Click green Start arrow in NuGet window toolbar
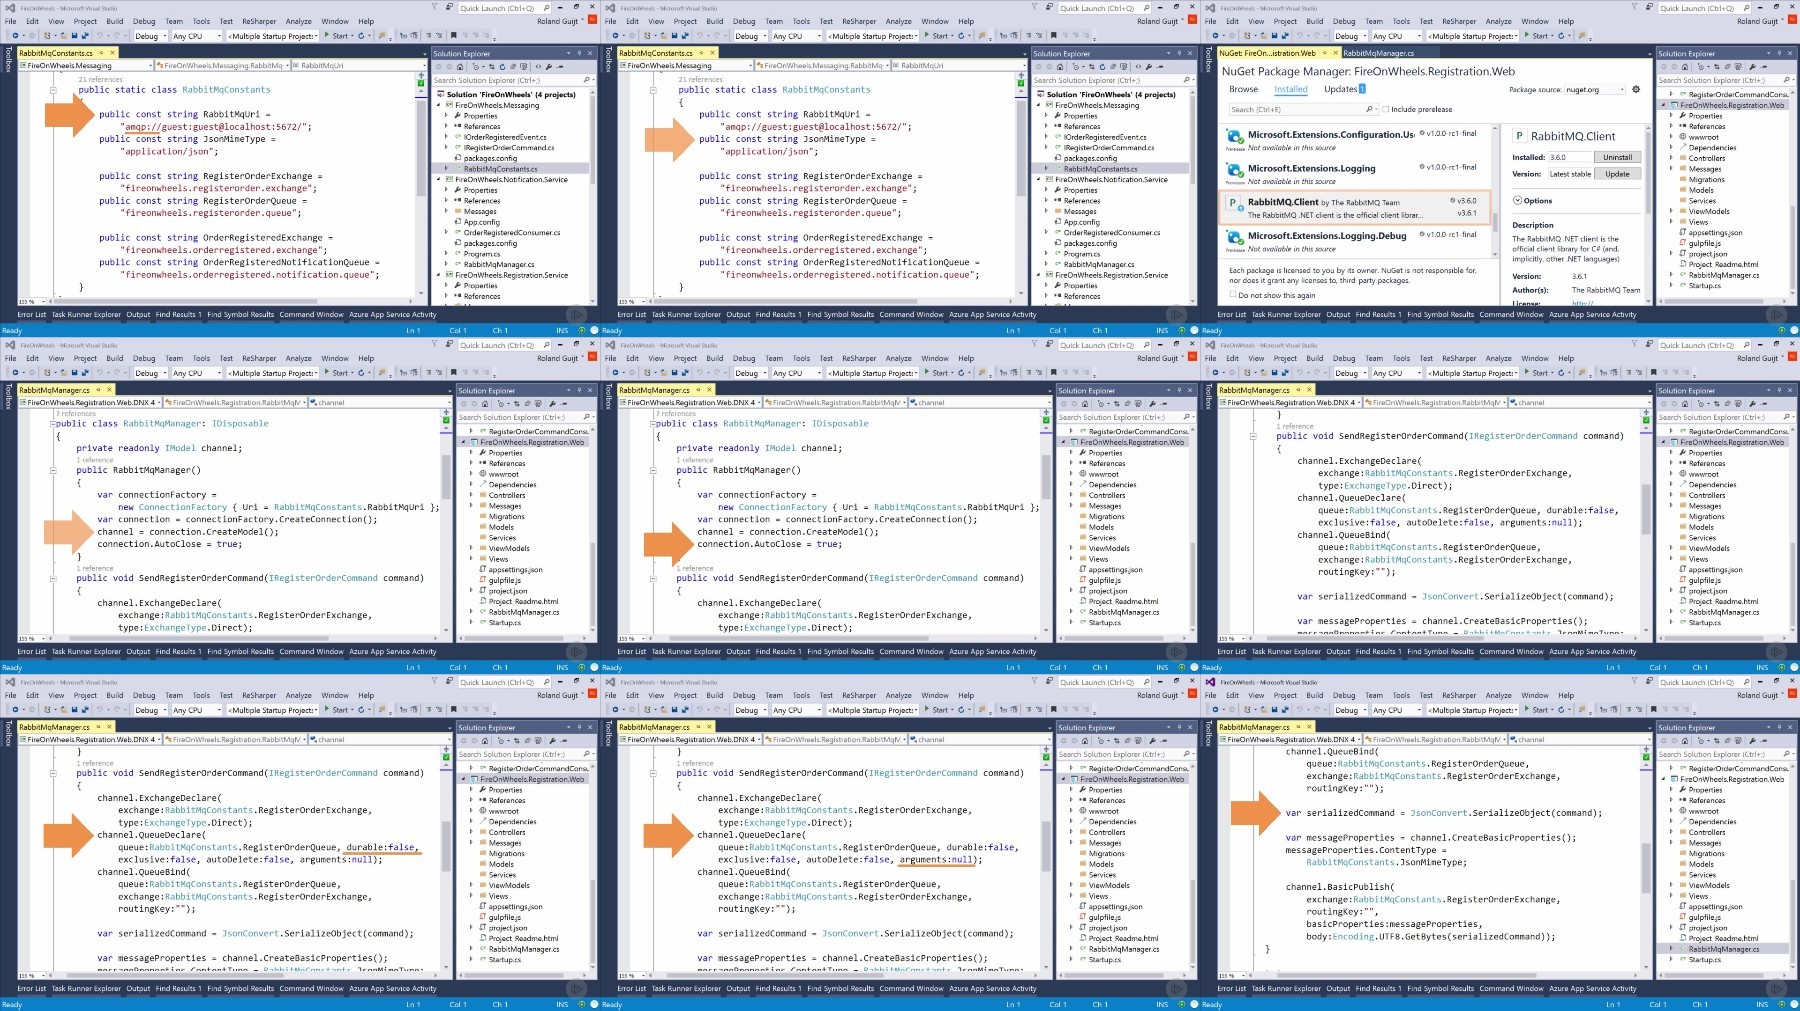 [x=1527, y=36]
